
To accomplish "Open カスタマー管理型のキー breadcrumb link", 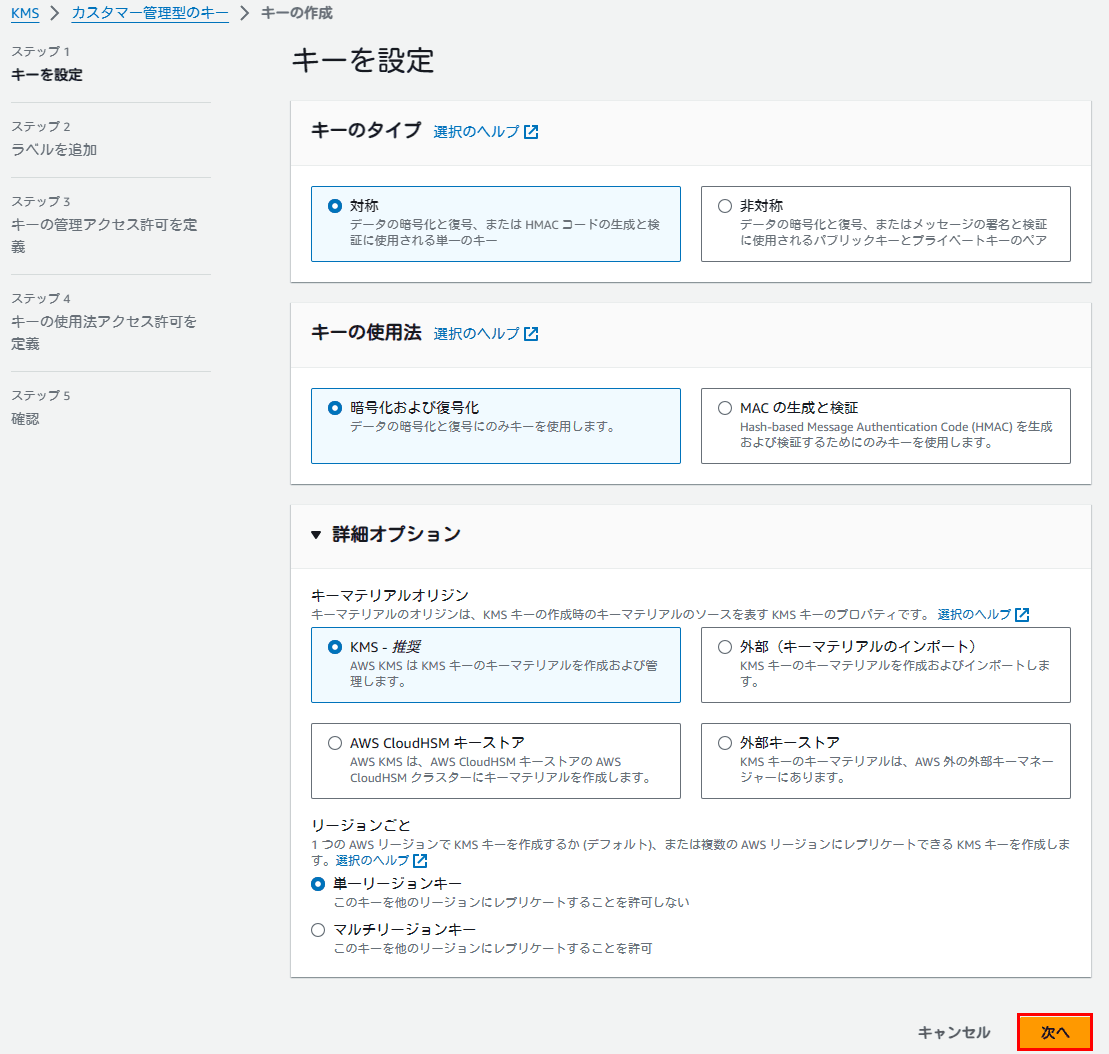I will pyautogui.click(x=150, y=13).
